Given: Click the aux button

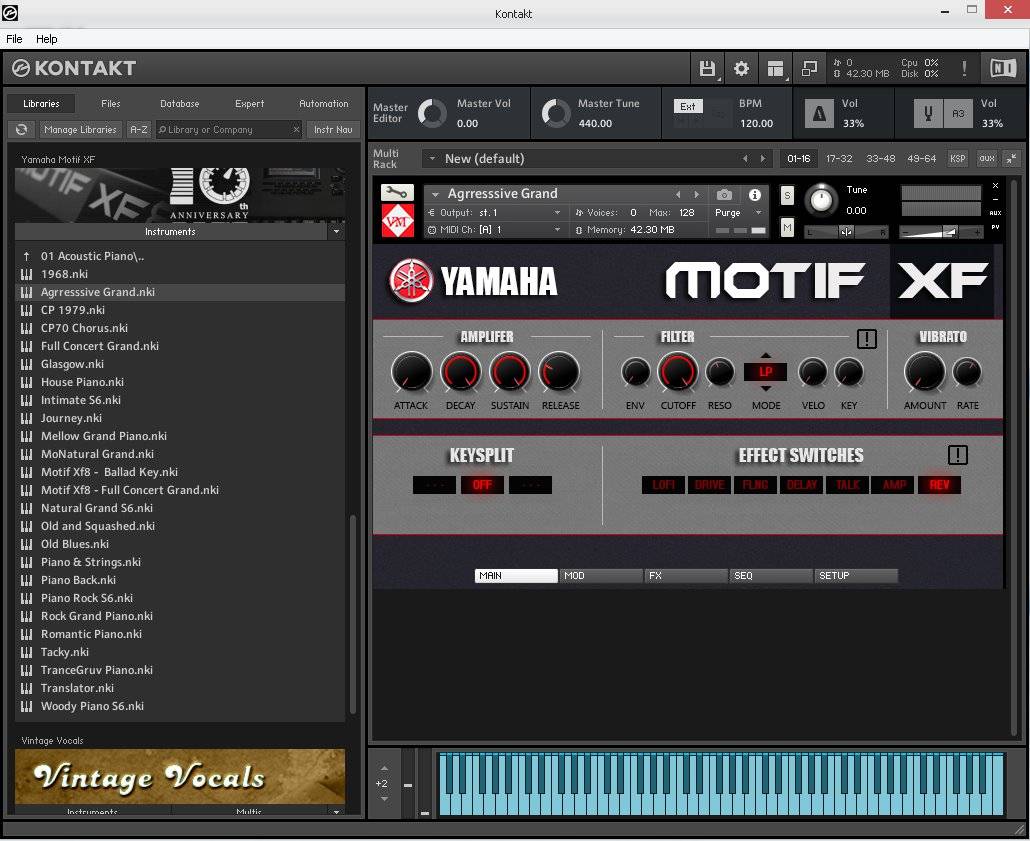Looking at the screenshot, I should click(987, 158).
